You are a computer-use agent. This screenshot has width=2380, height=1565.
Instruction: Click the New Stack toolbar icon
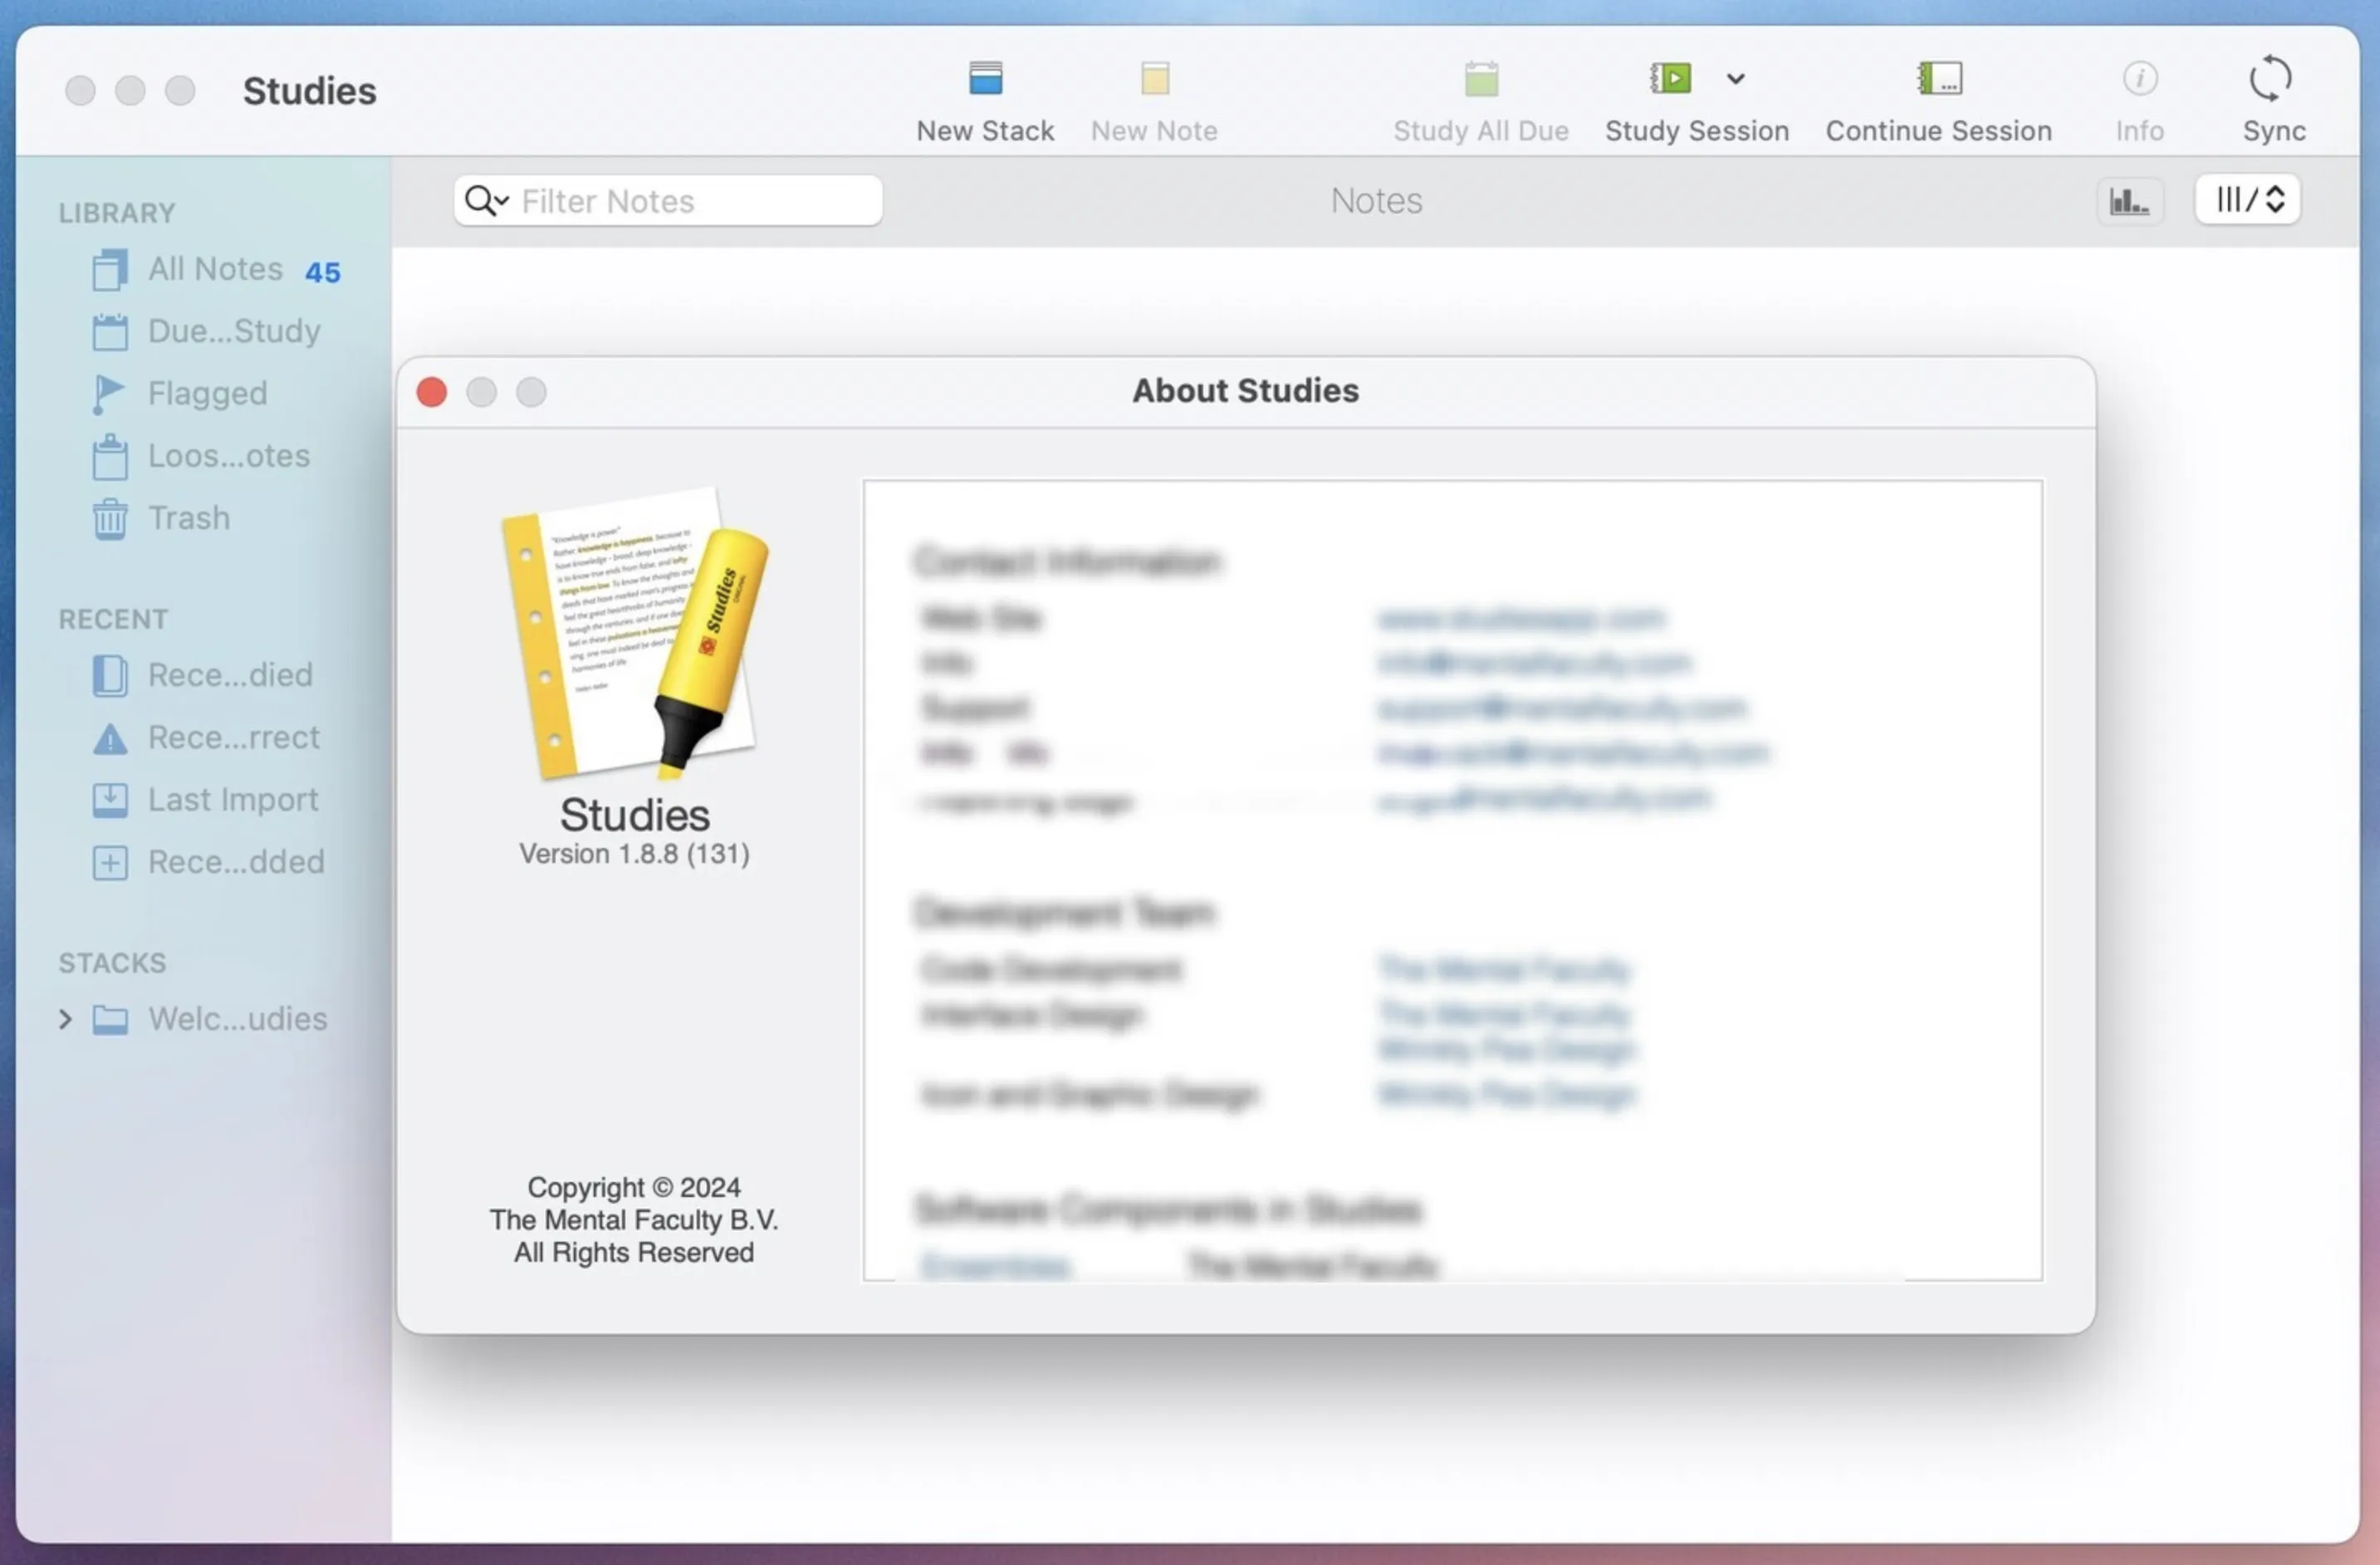(x=985, y=78)
